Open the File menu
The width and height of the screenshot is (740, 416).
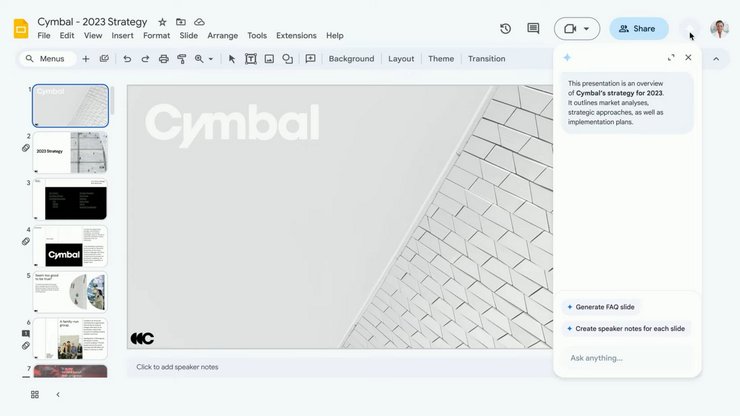point(44,36)
